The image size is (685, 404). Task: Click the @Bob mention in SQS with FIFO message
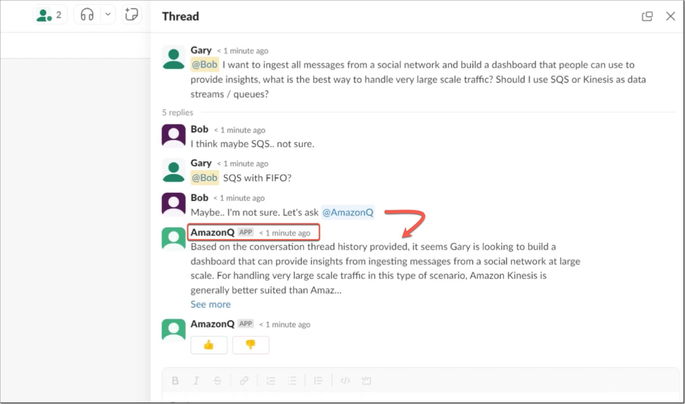204,178
